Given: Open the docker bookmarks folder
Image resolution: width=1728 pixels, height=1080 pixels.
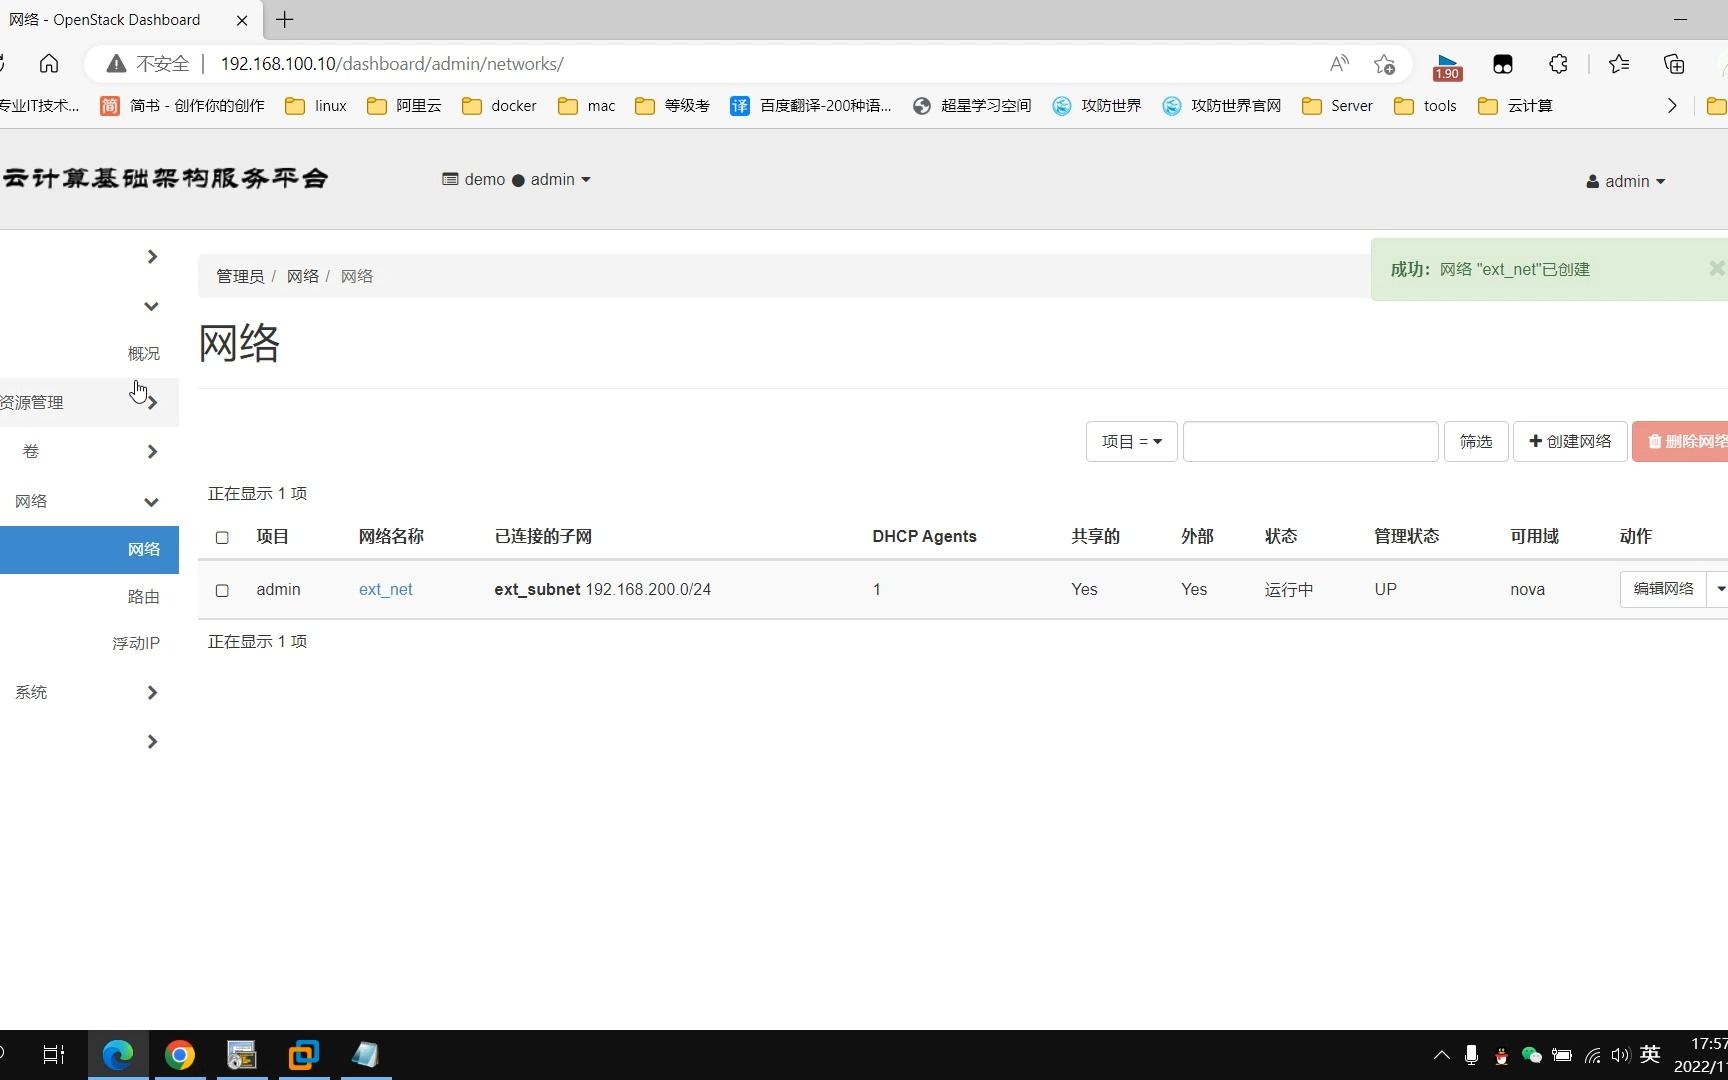Looking at the screenshot, I should pos(500,106).
